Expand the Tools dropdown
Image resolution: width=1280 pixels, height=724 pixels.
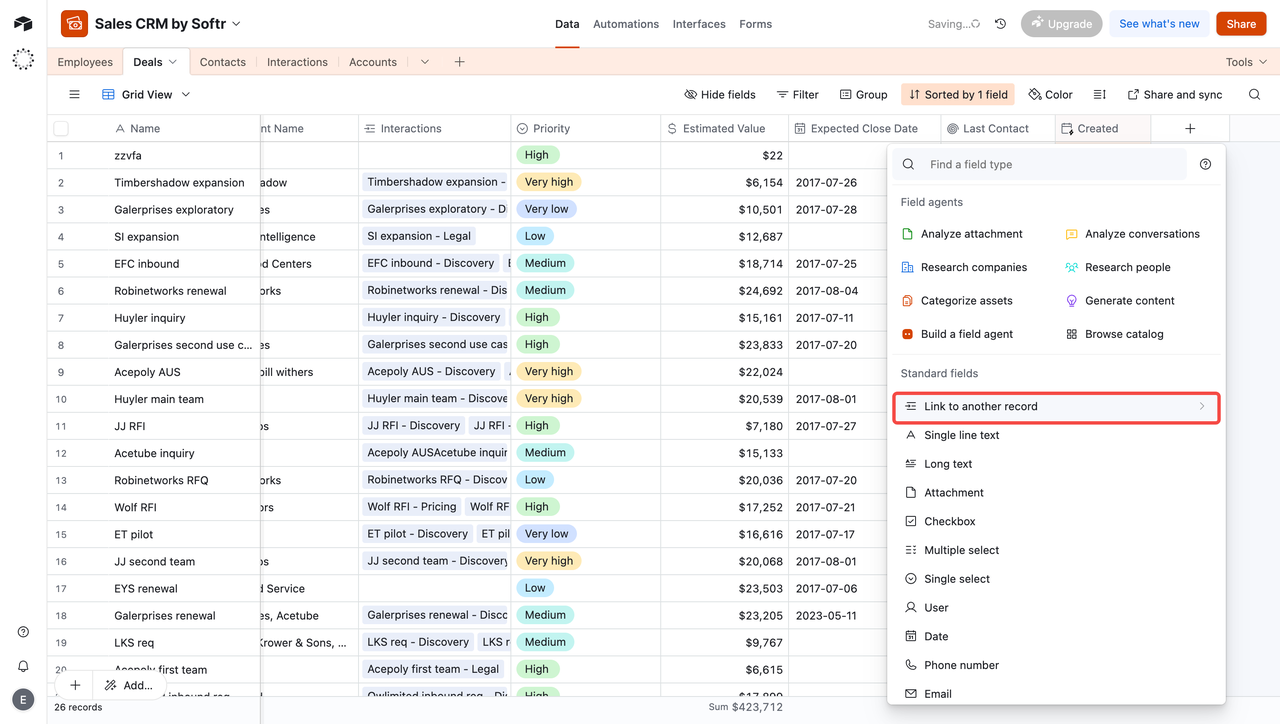(x=1245, y=61)
